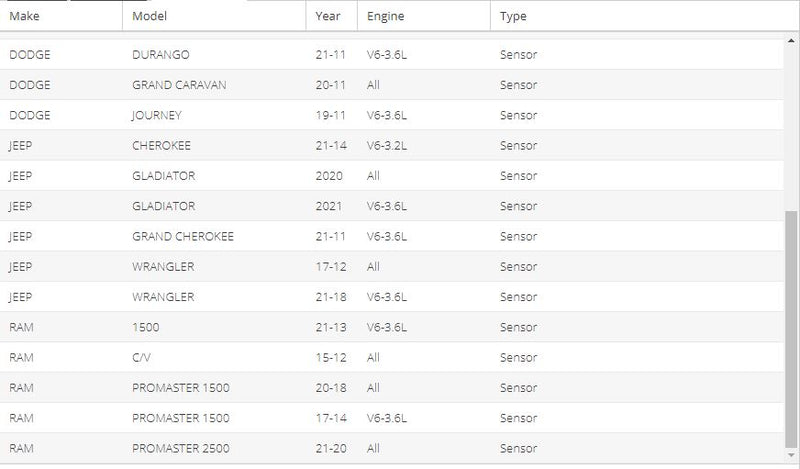Select the RAM ProMaster 2500 row
The width and height of the screenshot is (800, 469).
point(392,448)
